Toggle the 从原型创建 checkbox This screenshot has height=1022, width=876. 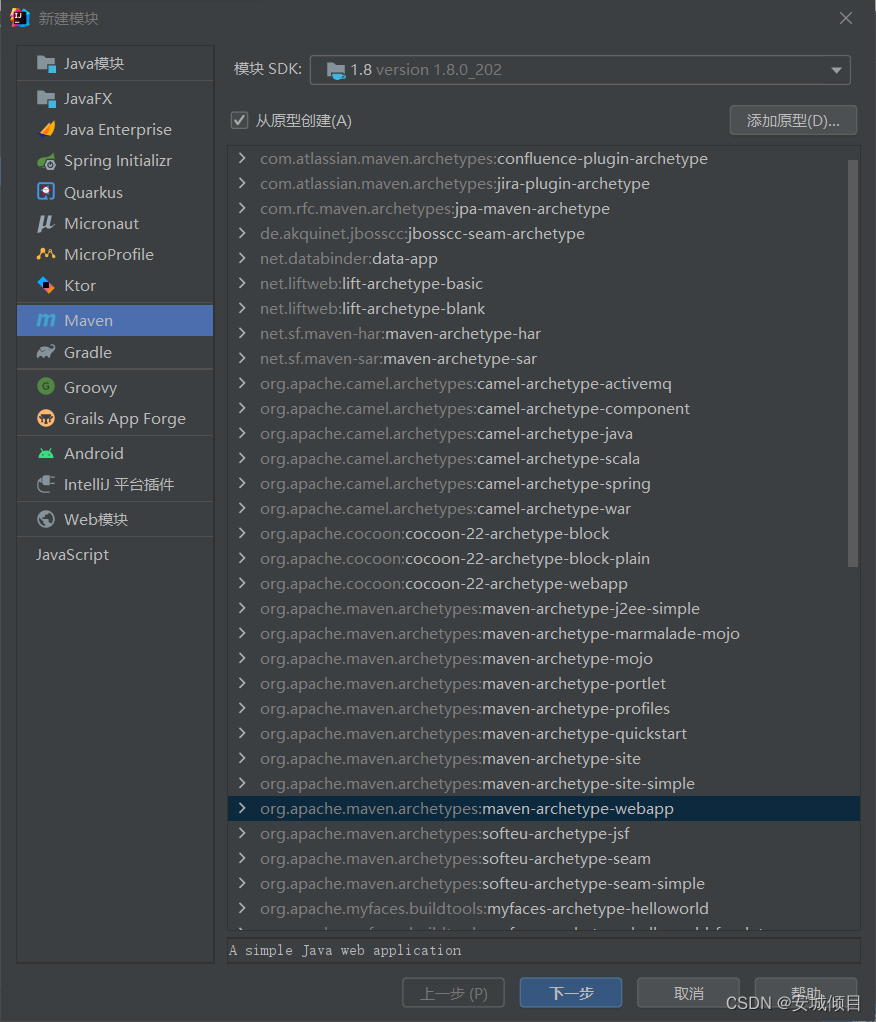pos(239,120)
